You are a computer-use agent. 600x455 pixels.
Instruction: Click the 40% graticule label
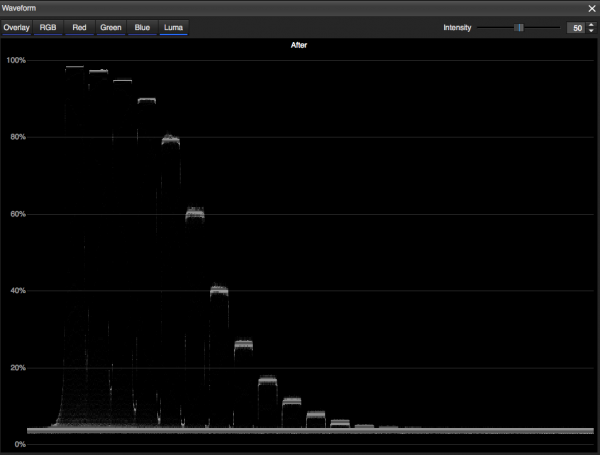pyautogui.click(x=16, y=291)
